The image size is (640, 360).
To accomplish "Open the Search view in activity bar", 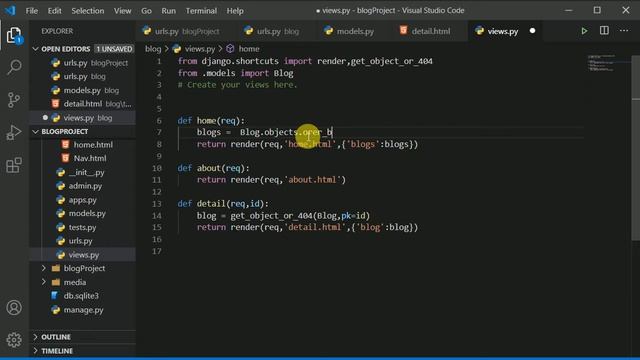I will pyautogui.click(x=14, y=67).
